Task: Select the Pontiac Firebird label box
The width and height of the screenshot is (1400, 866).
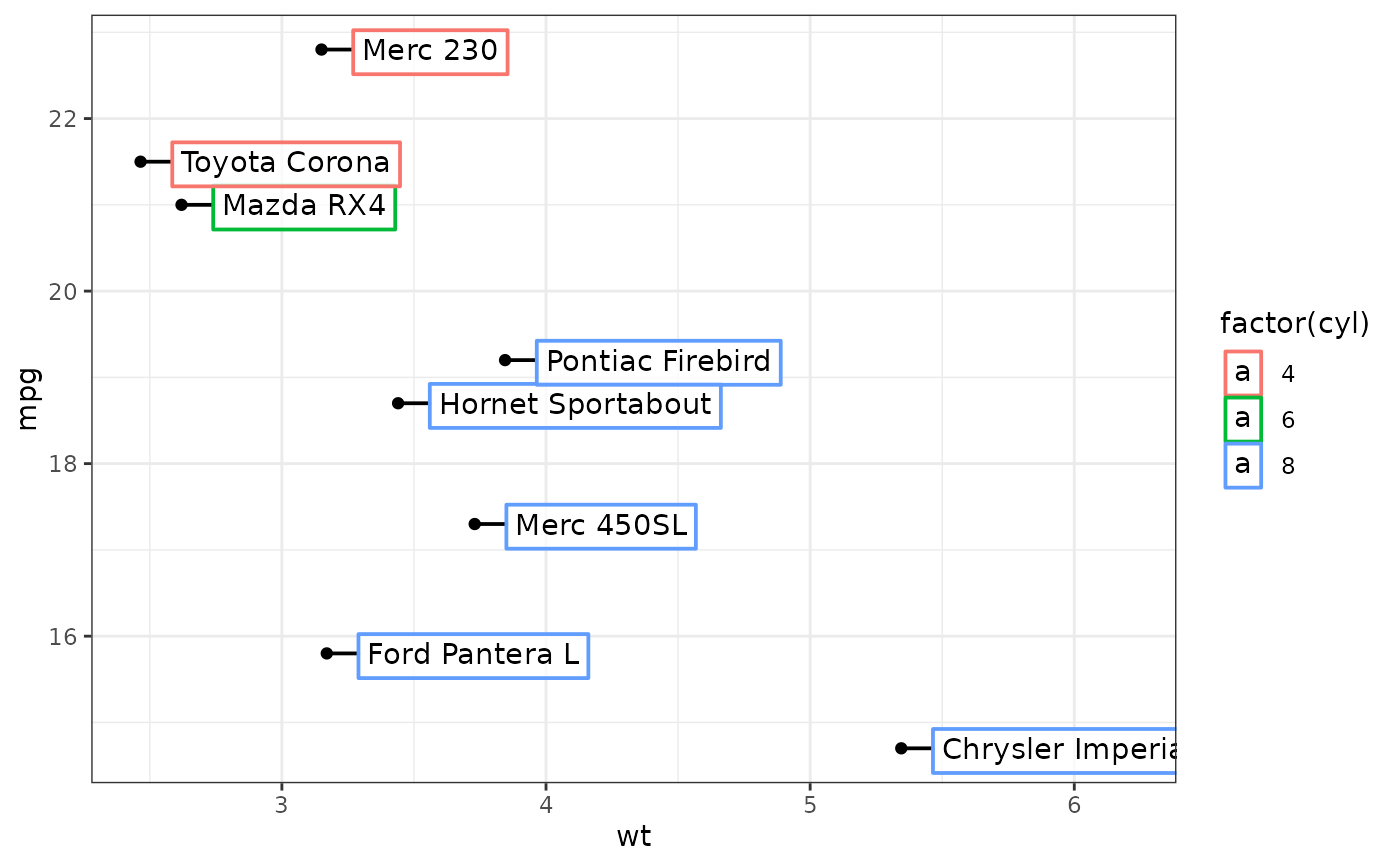Action: pyautogui.click(x=658, y=361)
